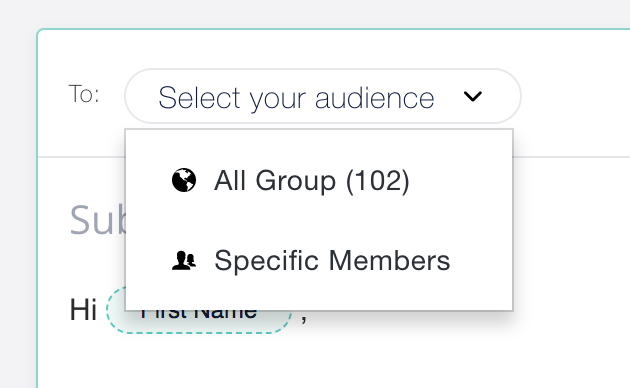The width and height of the screenshot is (630, 388).
Task: Open the Select your audience dropdown
Action: click(323, 96)
